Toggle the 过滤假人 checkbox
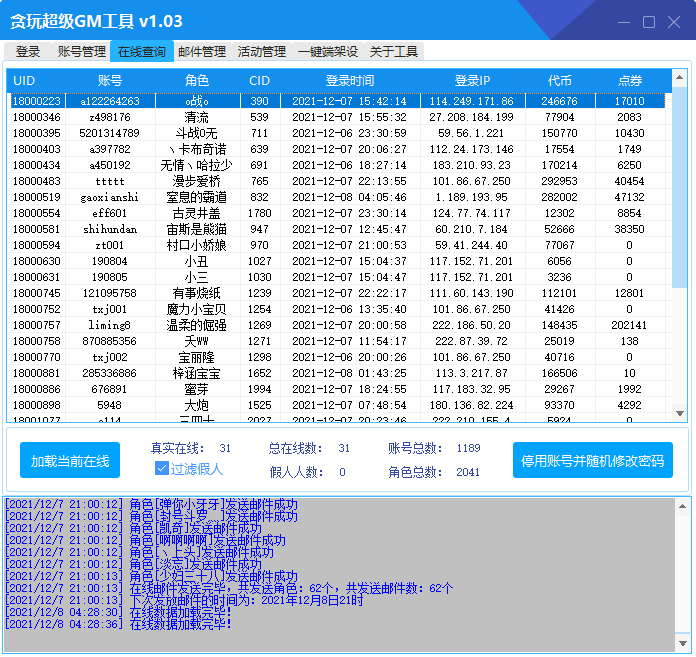Screen dimensions: 696x657 [x=162, y=468]
